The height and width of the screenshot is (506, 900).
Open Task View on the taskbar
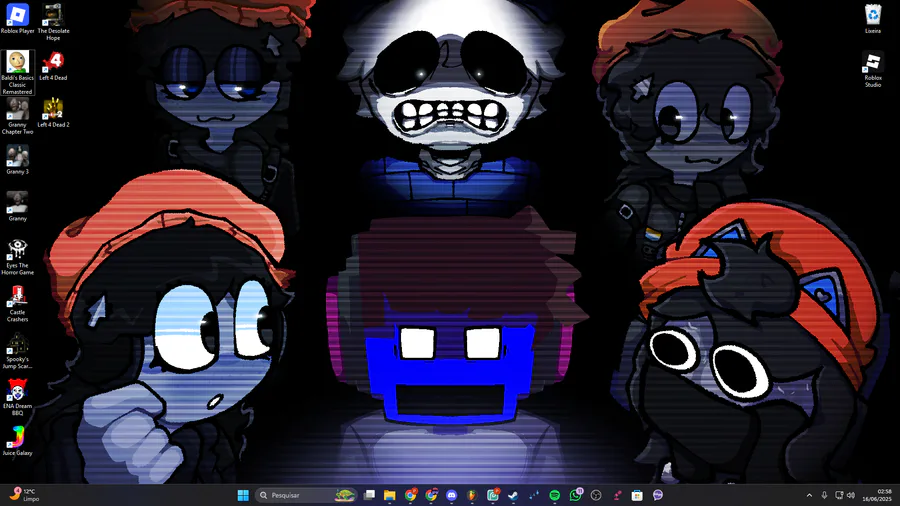coord(370,495)
